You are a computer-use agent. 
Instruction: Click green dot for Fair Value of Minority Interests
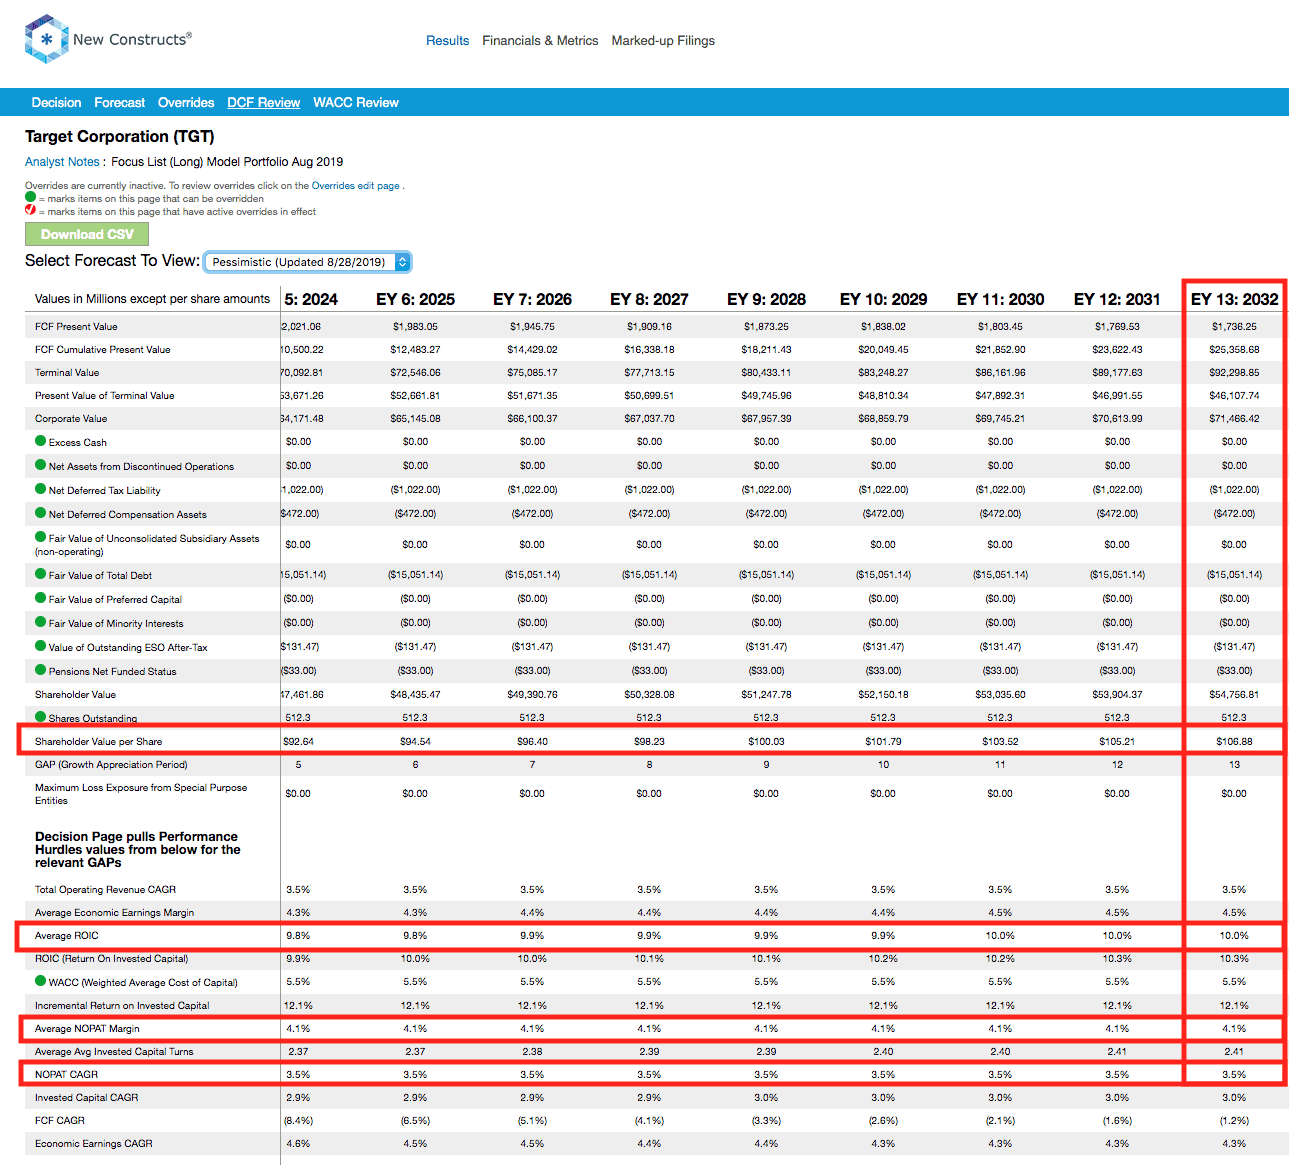pos(41,622)
